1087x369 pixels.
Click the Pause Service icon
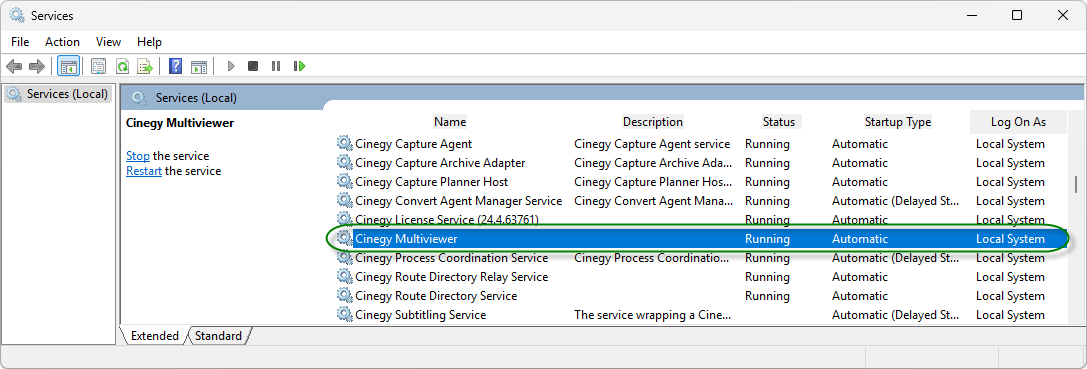point(276,67)
